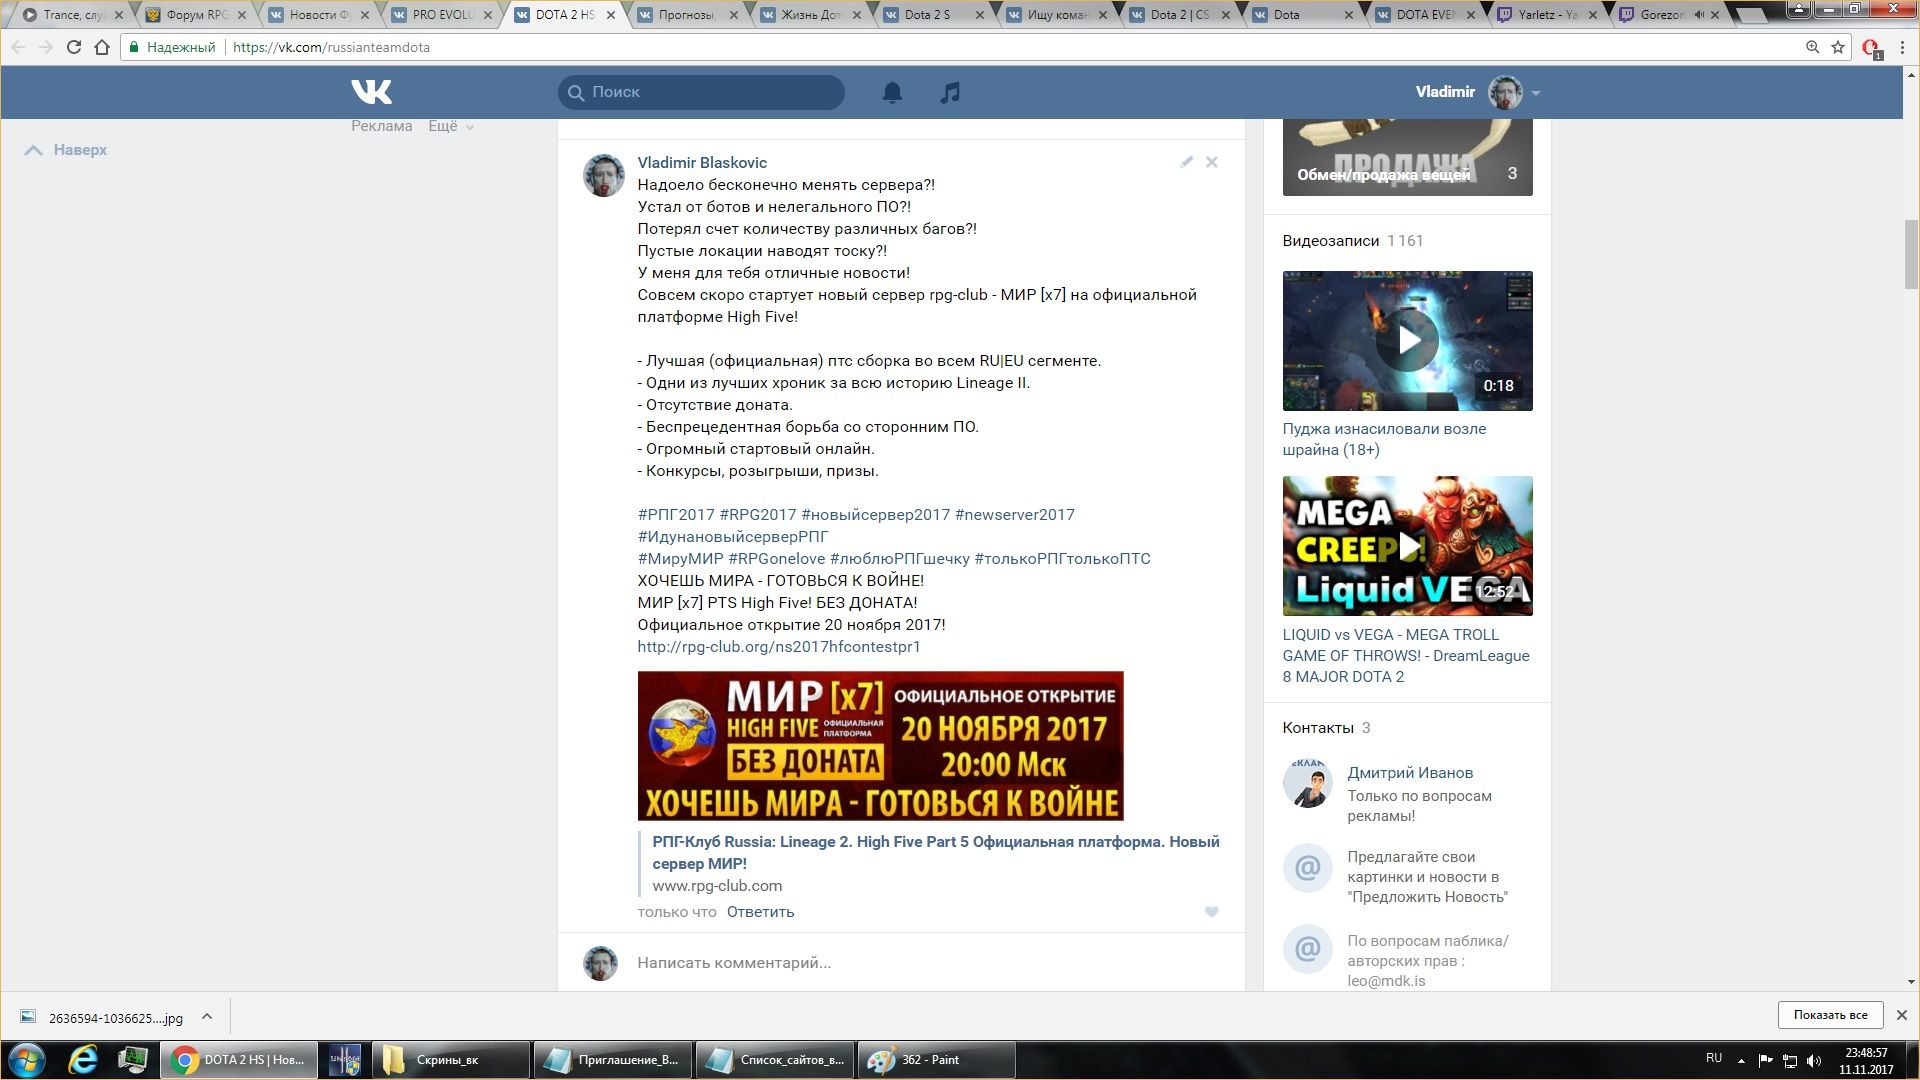Switch to the Прогнозы tab
The width and height of the screenshot is (1920, 1080).
point(688,15)
